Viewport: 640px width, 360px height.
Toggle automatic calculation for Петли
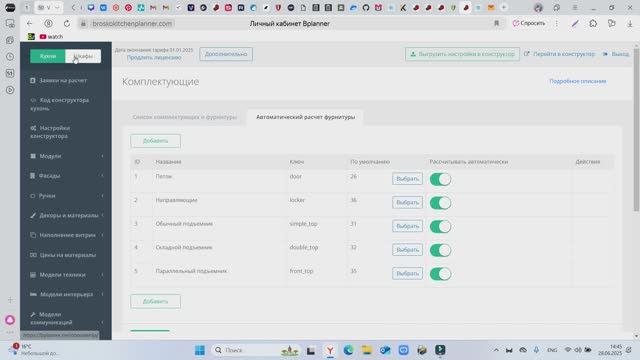click(440, 179)
